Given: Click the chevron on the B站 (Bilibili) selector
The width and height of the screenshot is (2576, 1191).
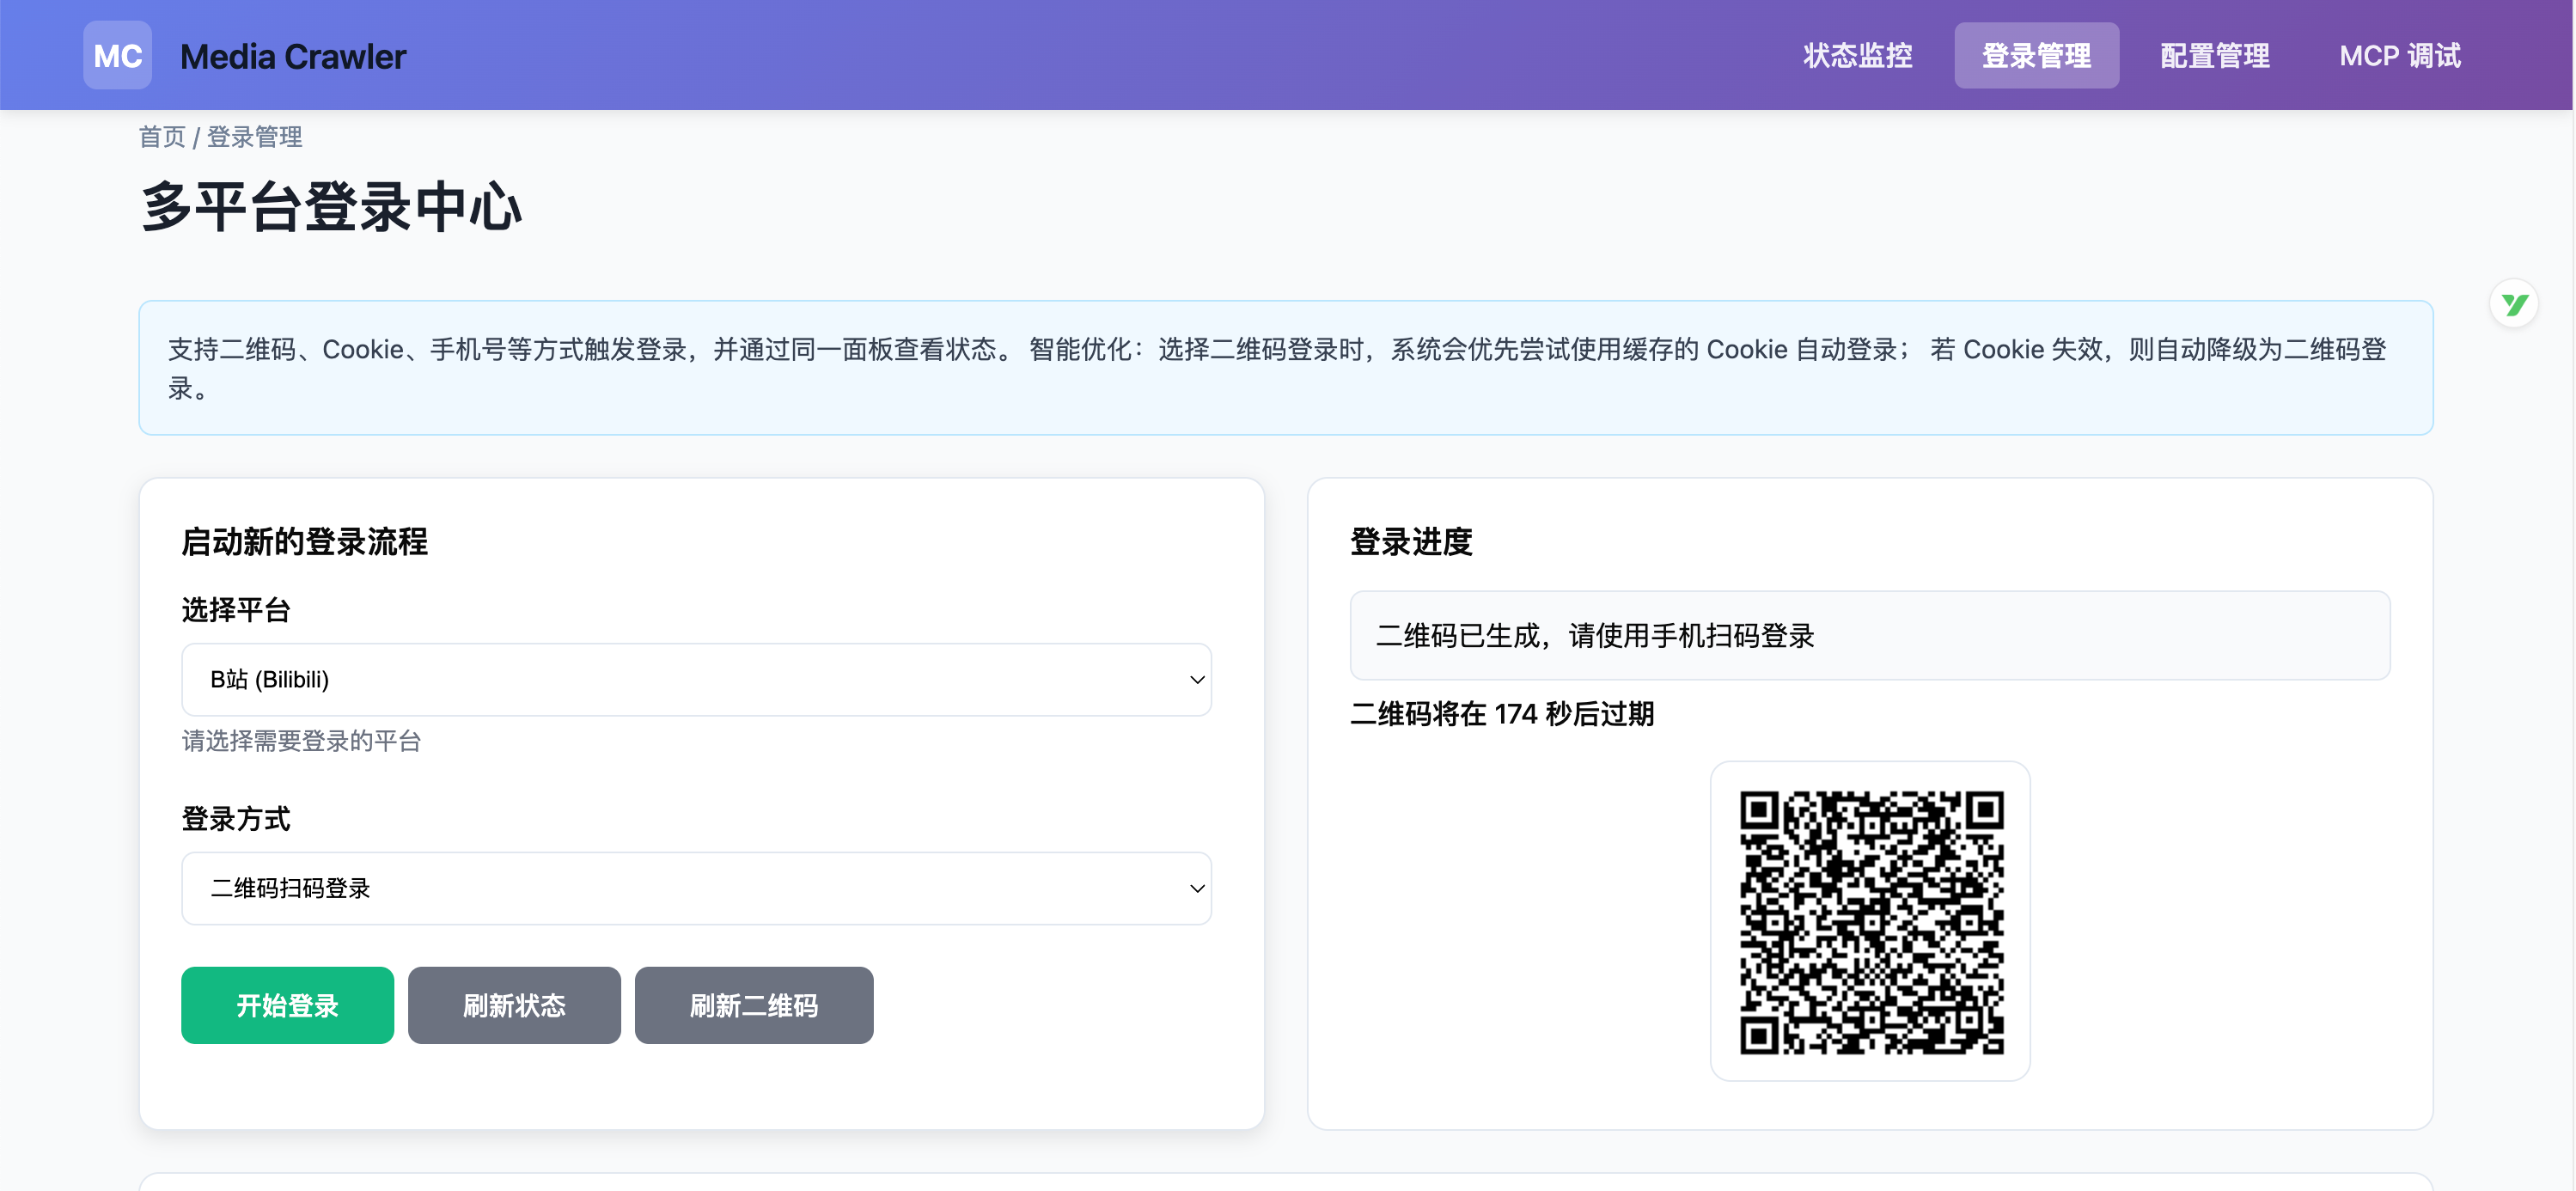Looking at the screenshot, I should [x=1196, y=679].
